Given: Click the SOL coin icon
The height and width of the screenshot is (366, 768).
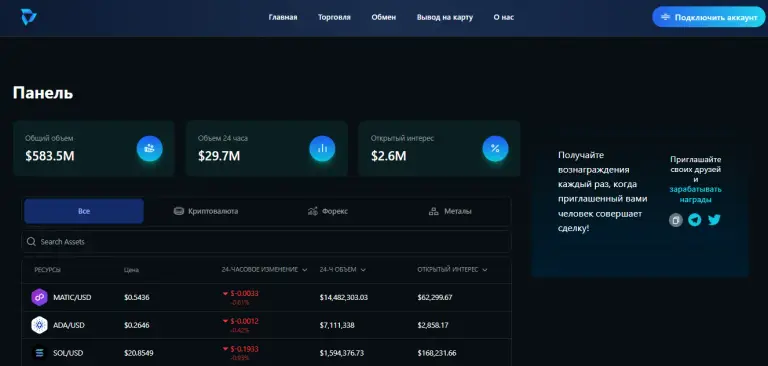Looking at the screenshot, I should (x=39, y=353).
